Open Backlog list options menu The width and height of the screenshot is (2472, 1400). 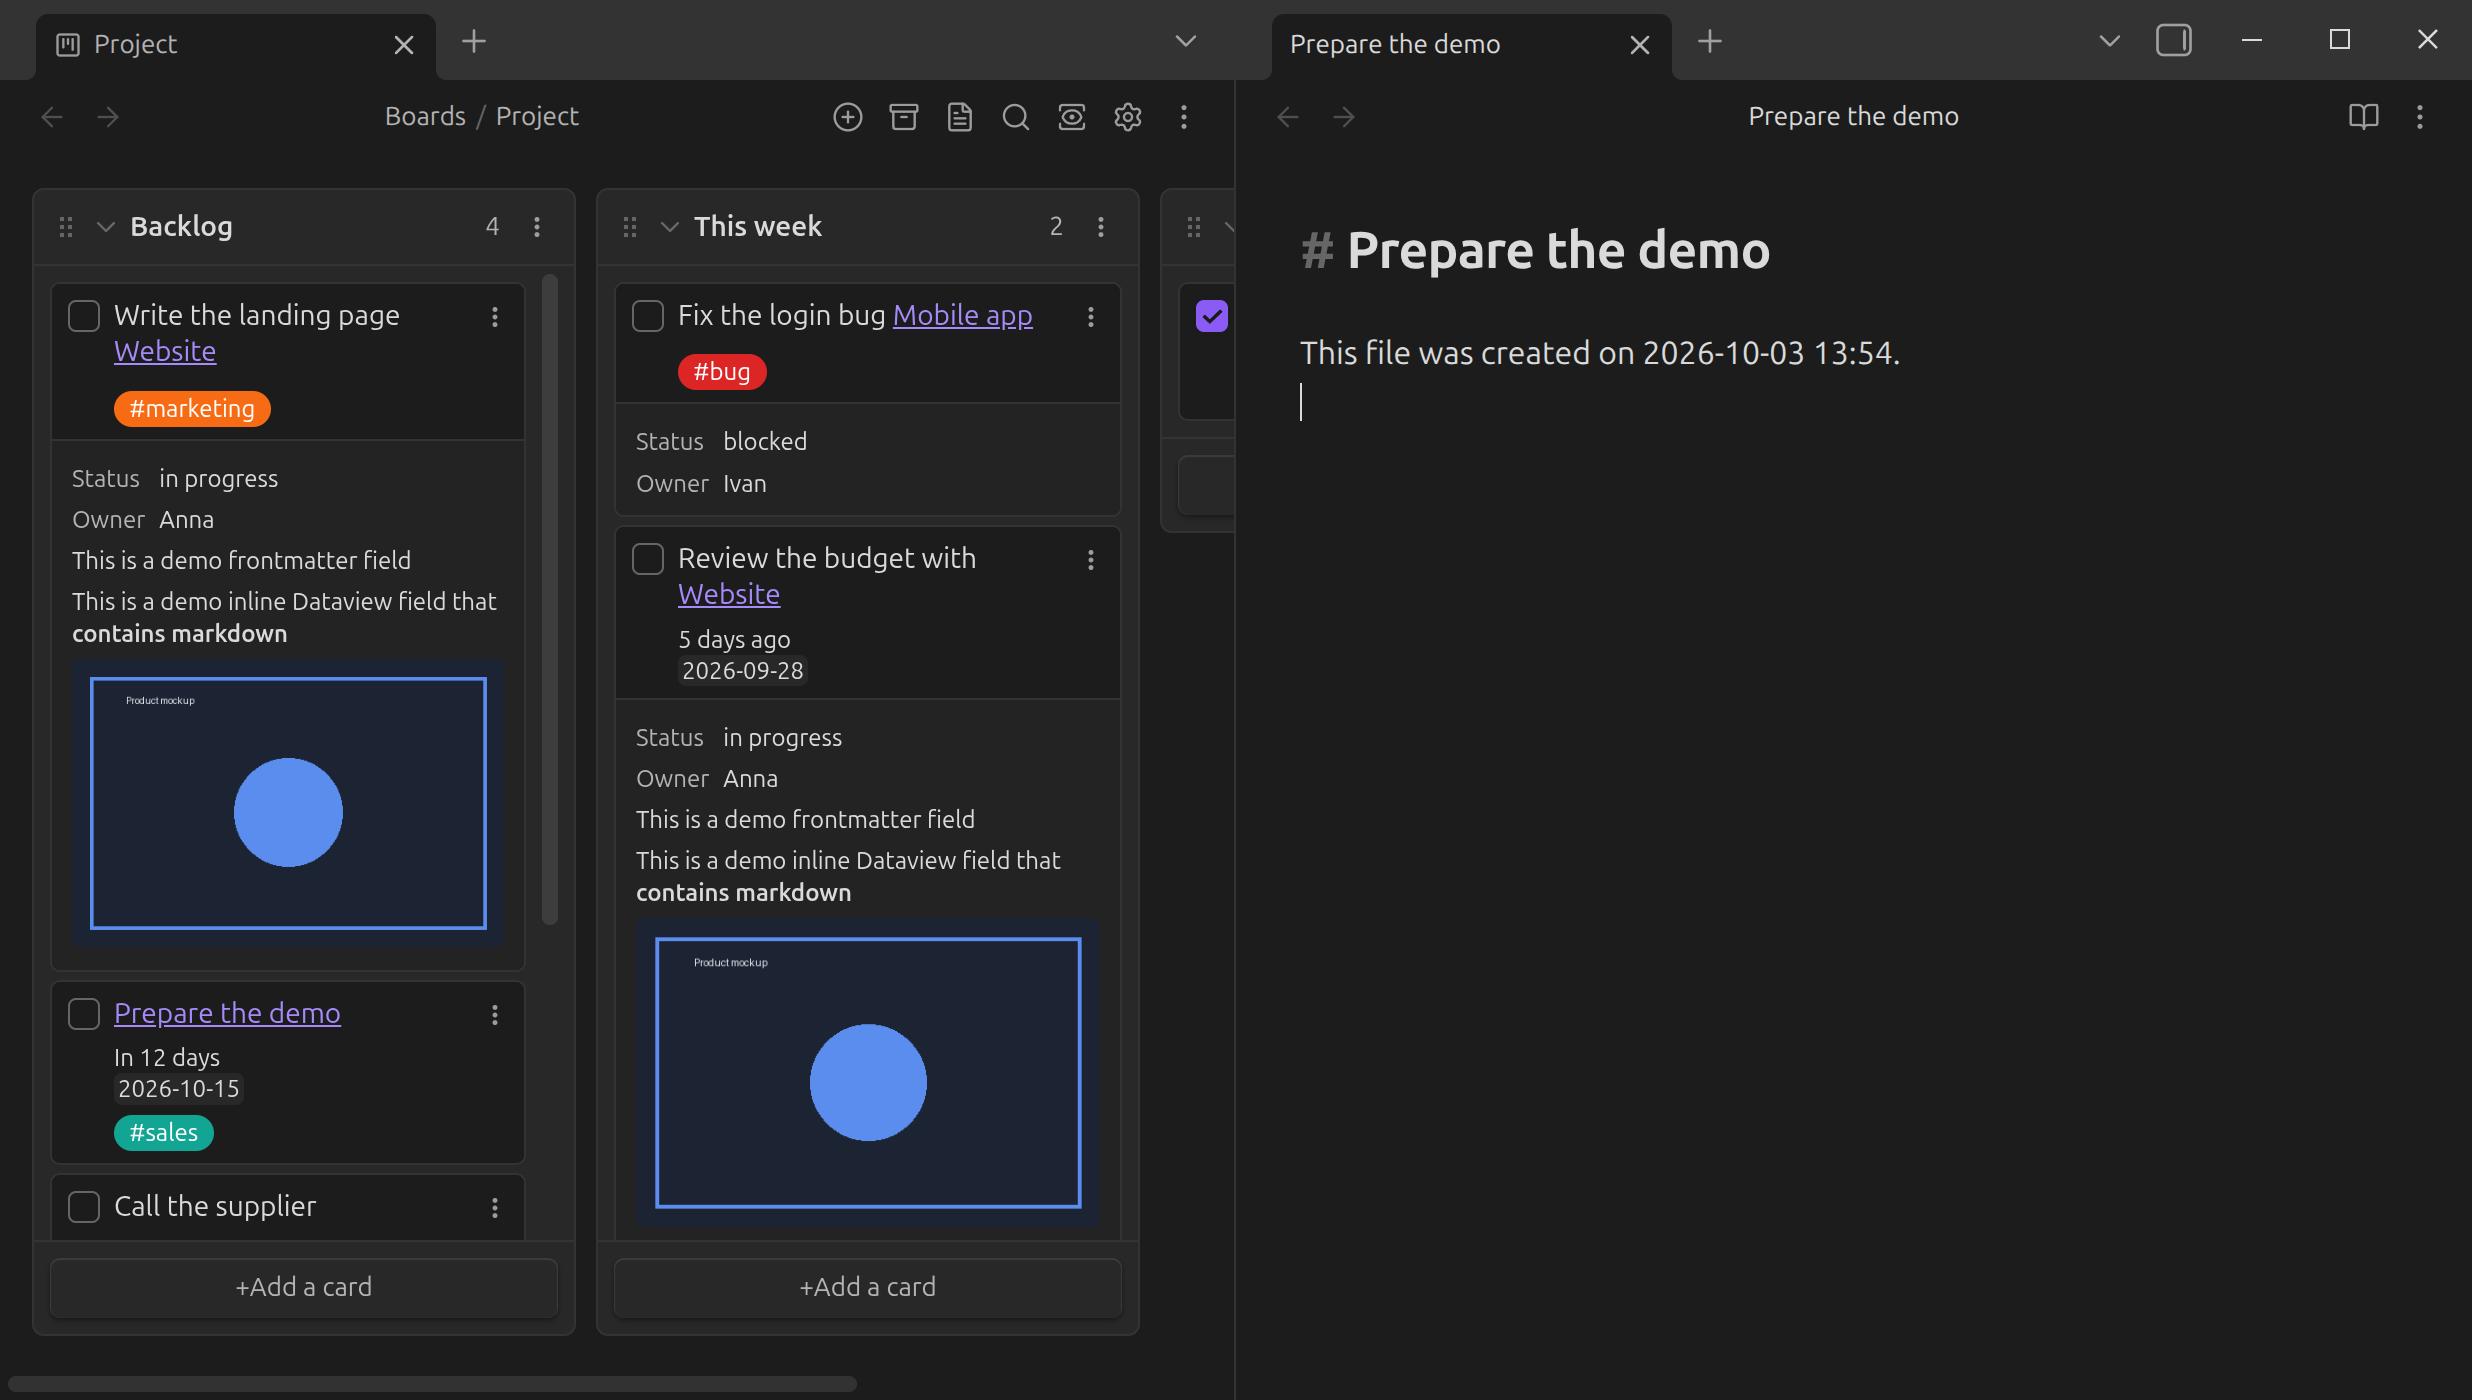(537, 227)
